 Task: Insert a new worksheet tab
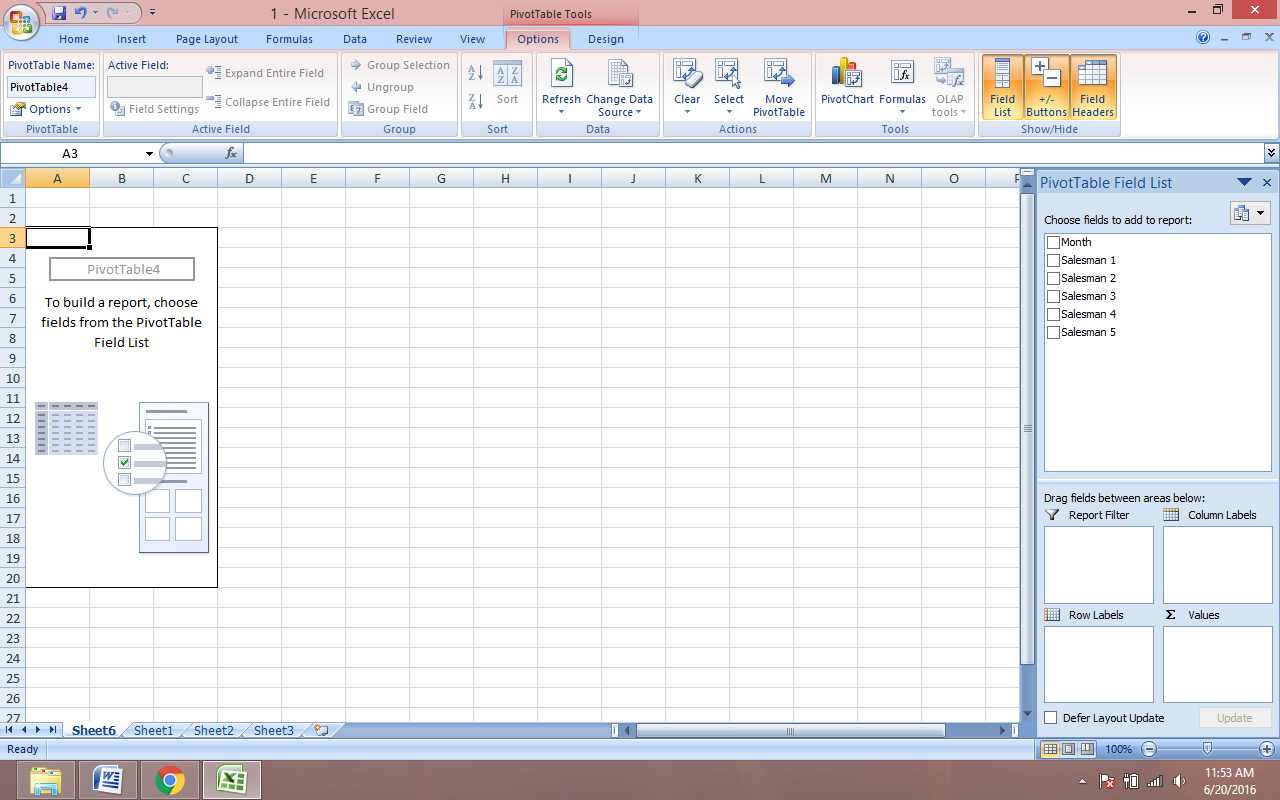321,731
